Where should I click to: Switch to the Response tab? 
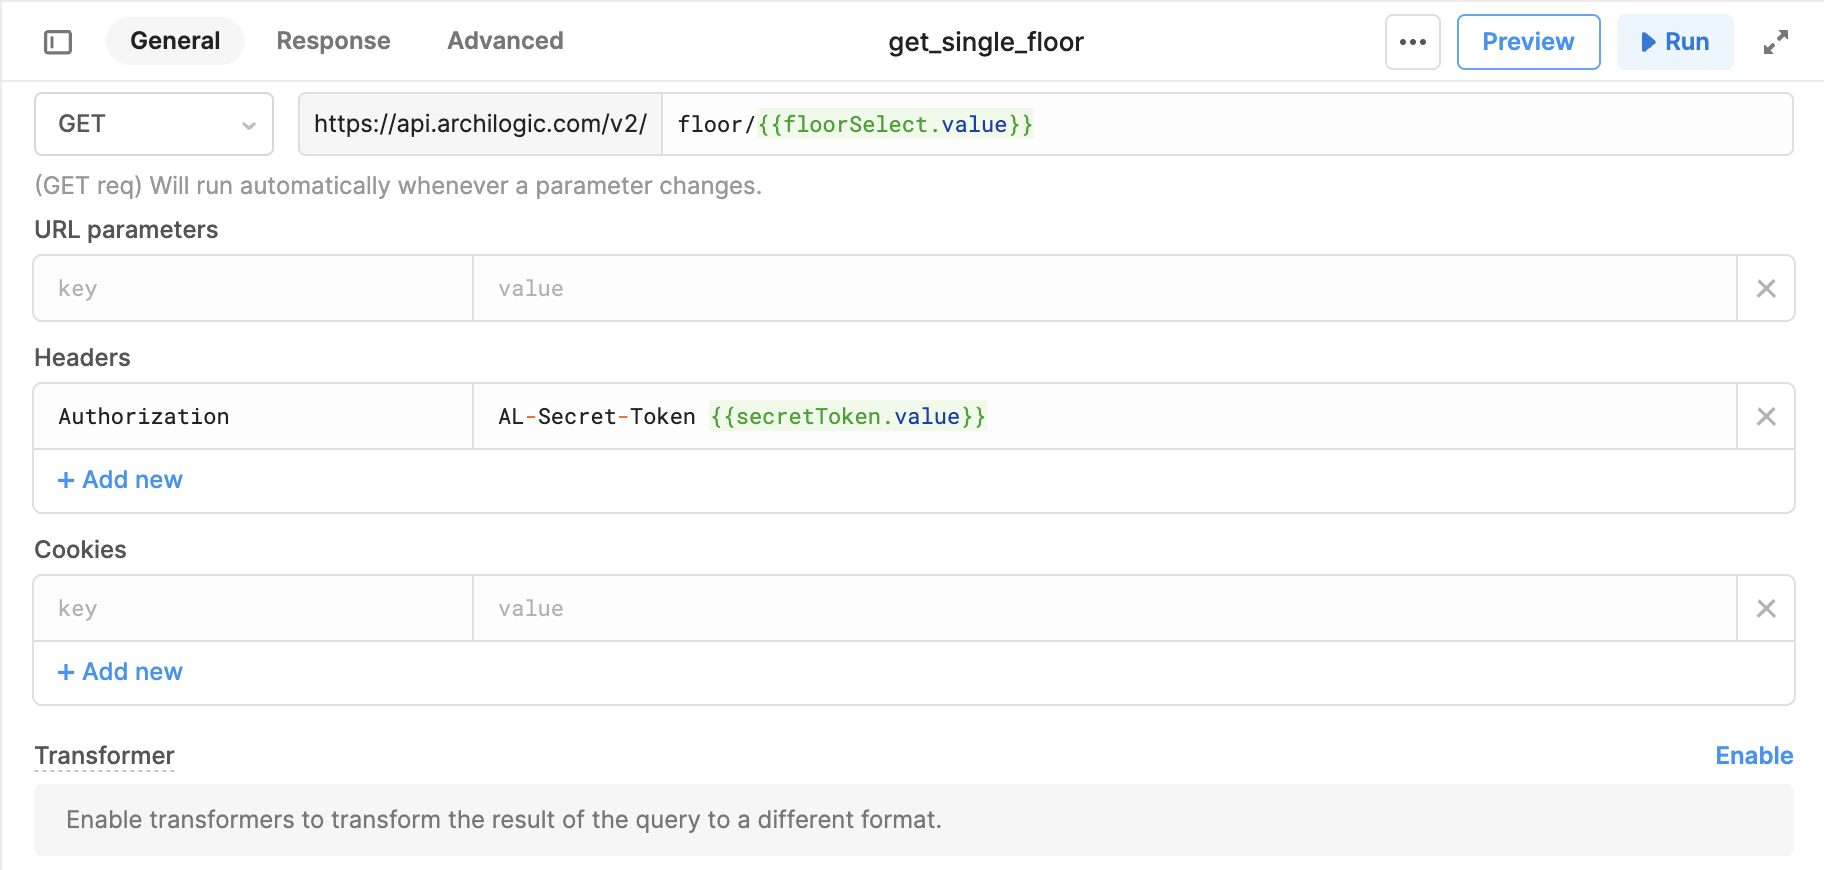click(333, 41)
